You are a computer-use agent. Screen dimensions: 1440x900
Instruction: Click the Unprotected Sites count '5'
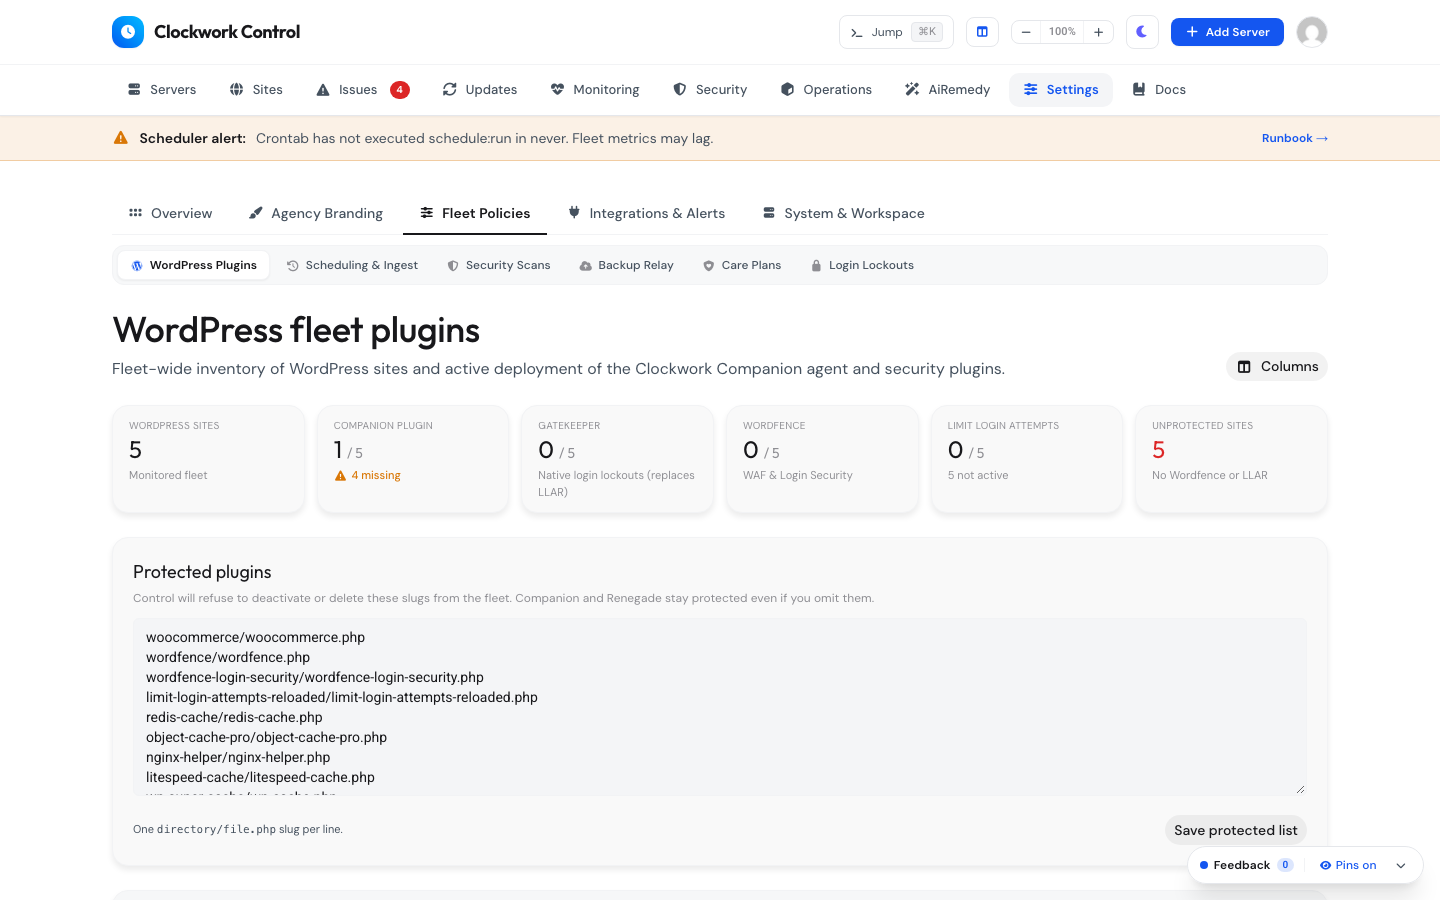pos(1158,450)
